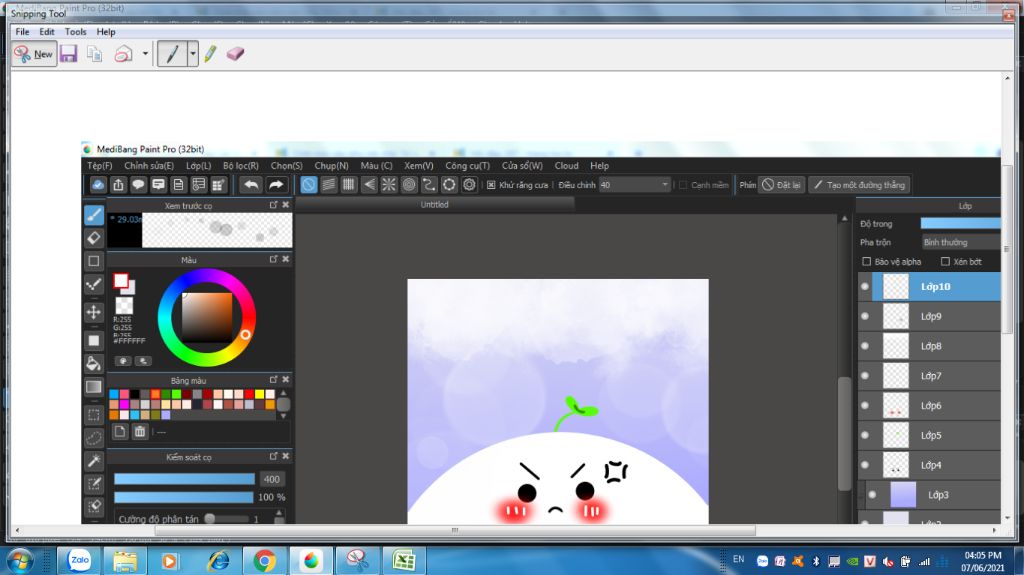Select the Eraser tool in MediBang
The width and height of the screenshot is (1024, 575).
tap(94, 238)
